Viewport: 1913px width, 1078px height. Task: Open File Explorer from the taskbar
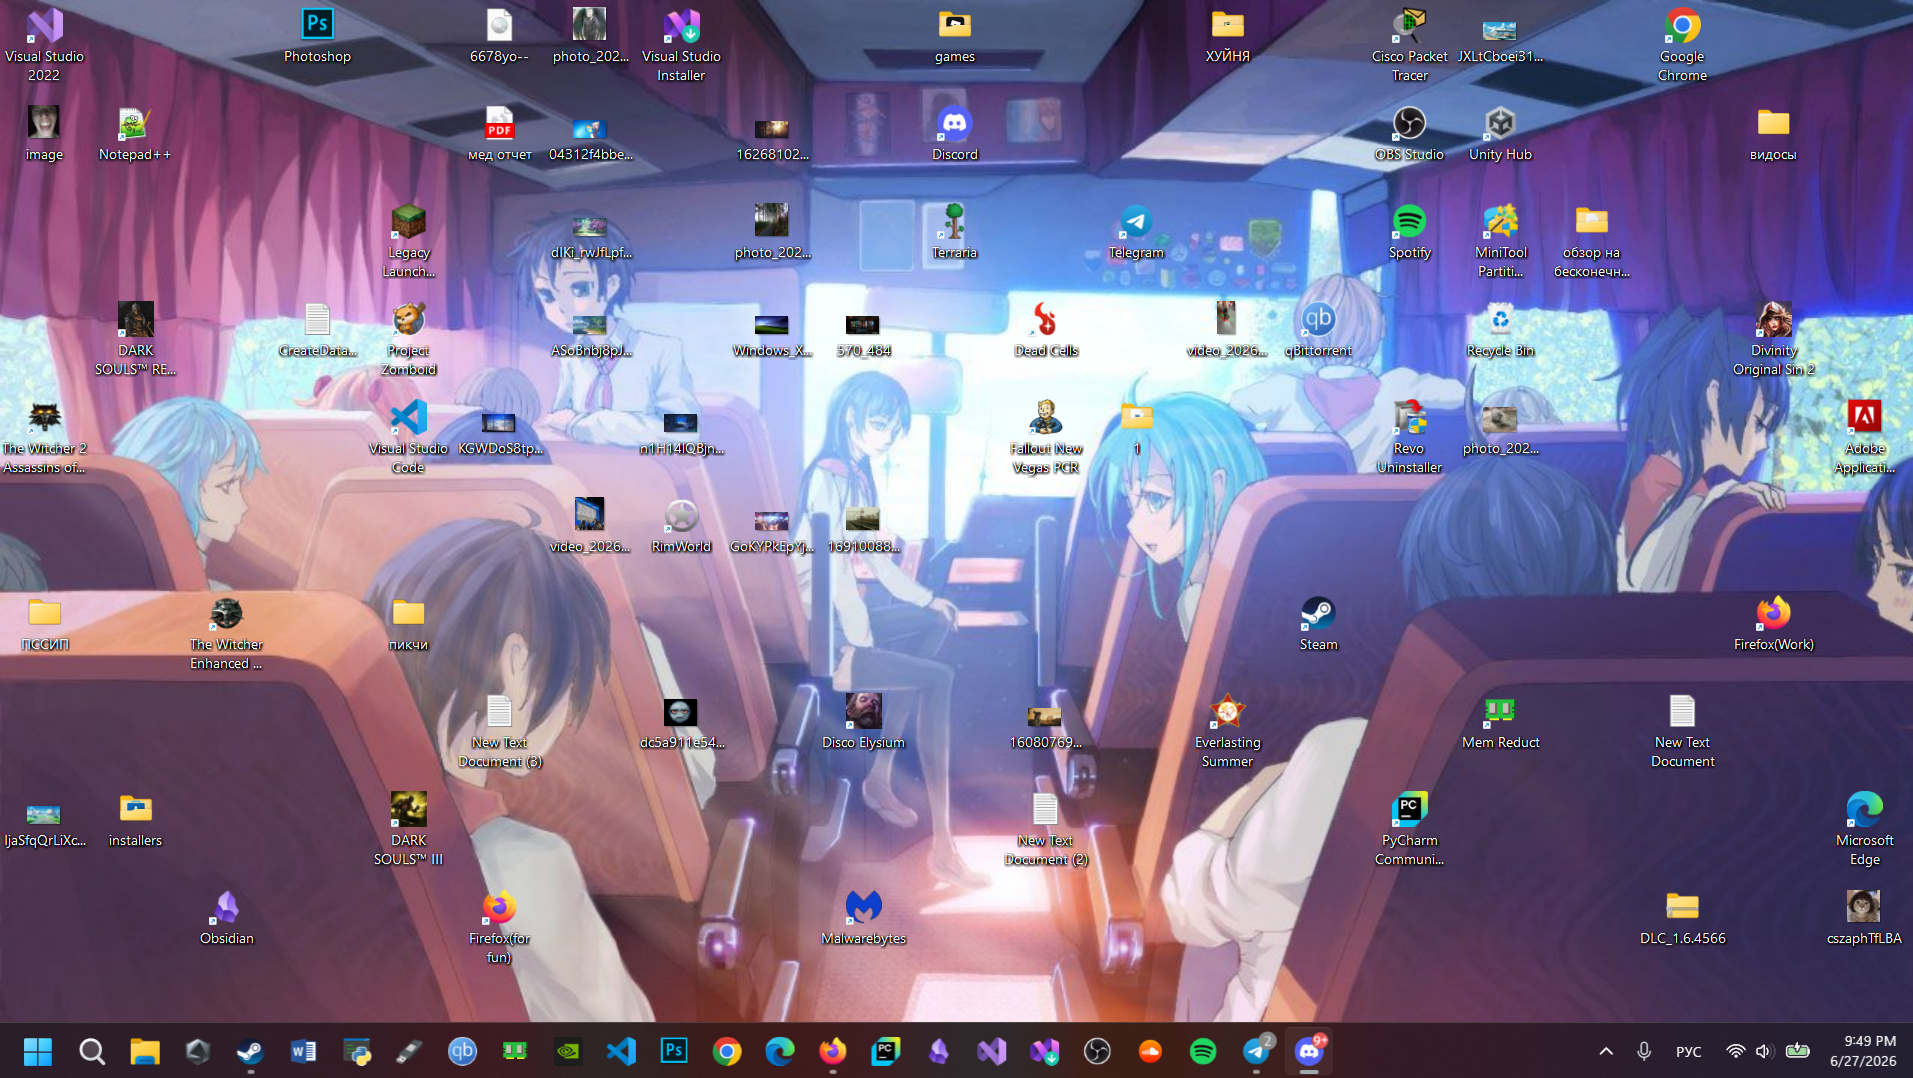[x=144, y=1051]
